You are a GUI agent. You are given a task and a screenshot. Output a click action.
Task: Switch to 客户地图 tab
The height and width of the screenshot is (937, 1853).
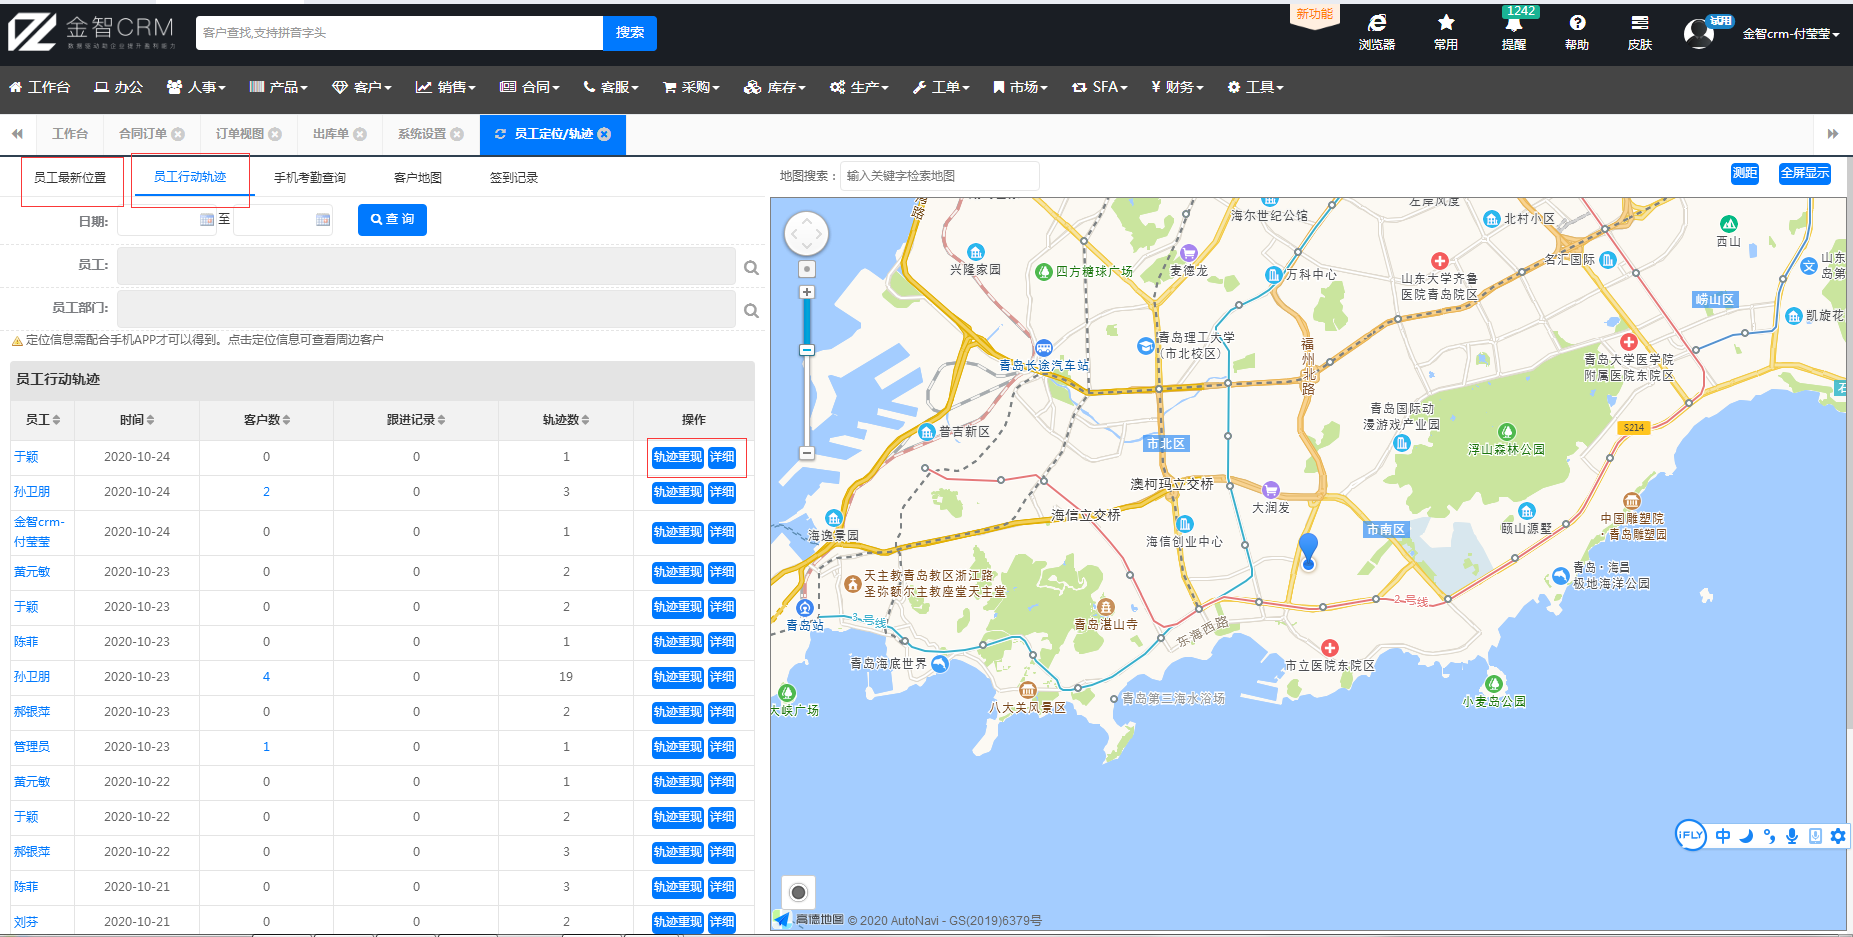click(418, 178)
